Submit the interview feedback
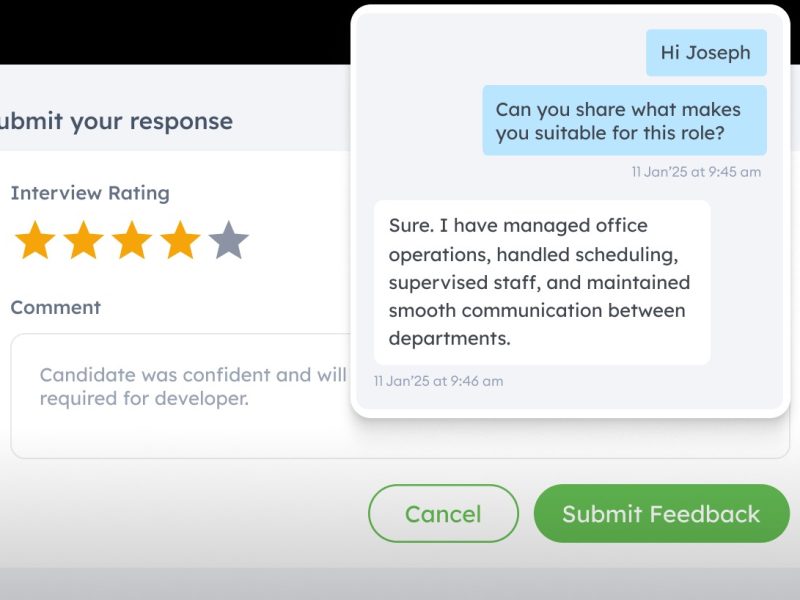Screen dimensions: 800x600 pos(661,513)
